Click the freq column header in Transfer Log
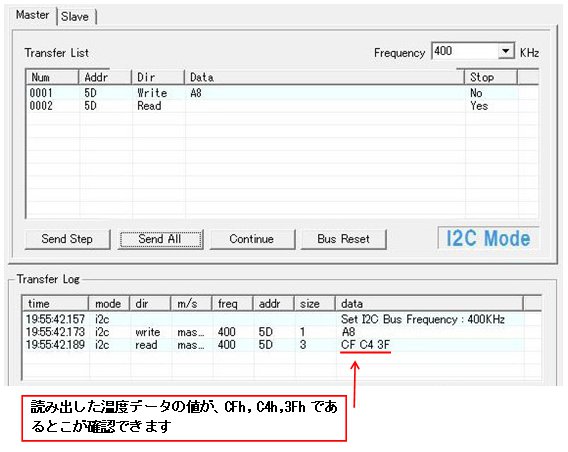Viewport: 568px width, 452px height. click(x=232, y=304)
